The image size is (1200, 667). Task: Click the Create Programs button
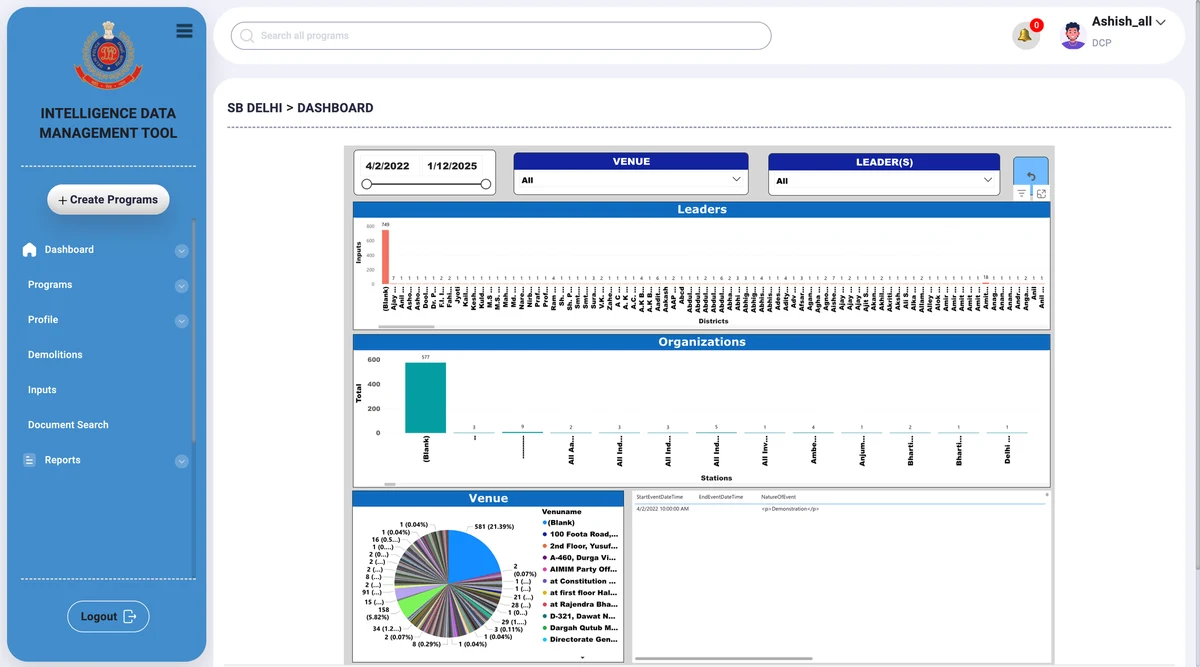point(108,200)
